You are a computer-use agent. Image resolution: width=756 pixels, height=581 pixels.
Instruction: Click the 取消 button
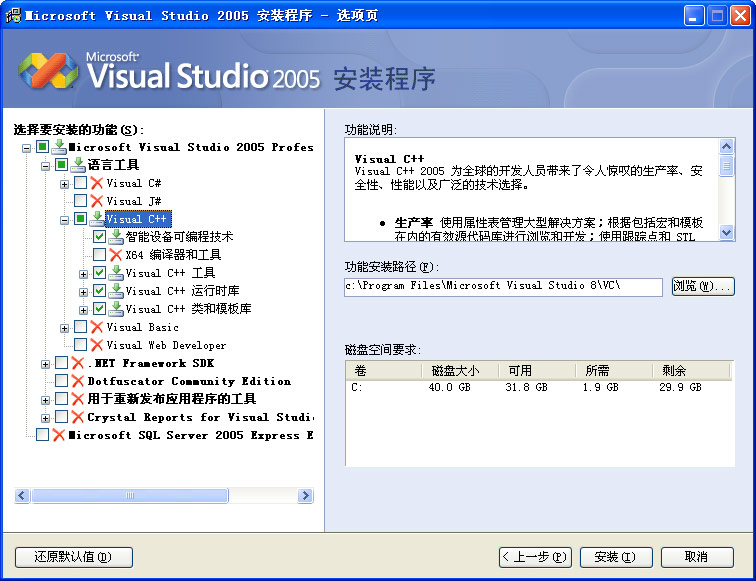(x=697, y=557)
